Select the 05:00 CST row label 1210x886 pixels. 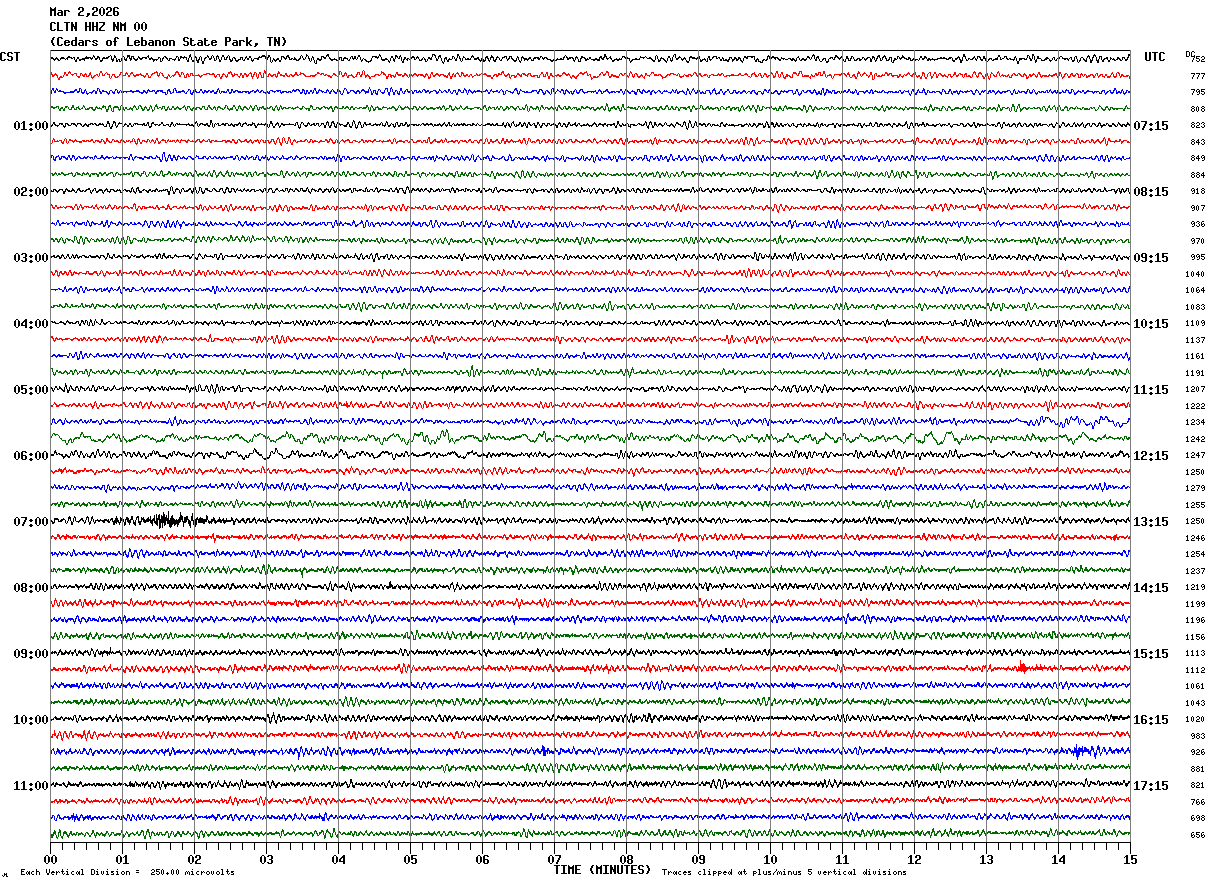click(30, 390)
